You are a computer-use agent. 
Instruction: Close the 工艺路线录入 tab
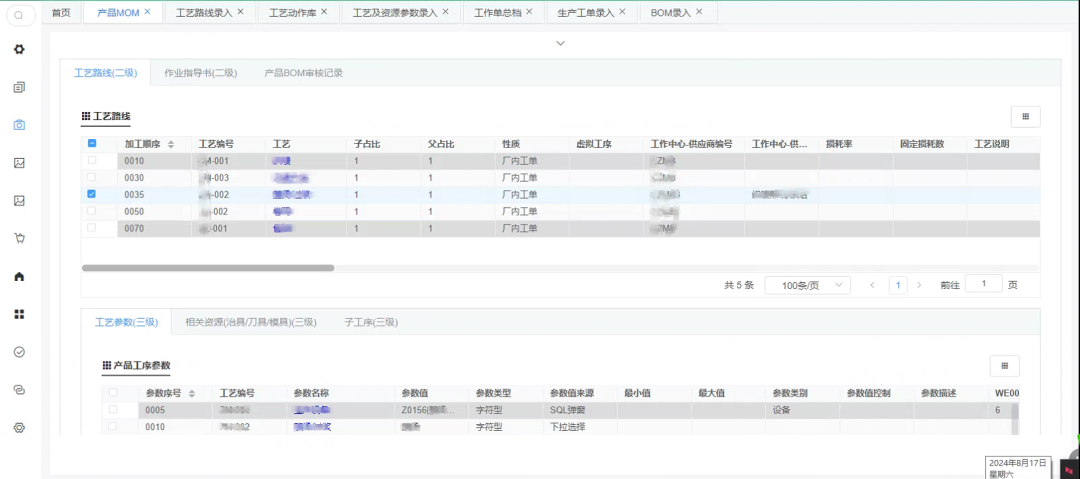coord(240,12)
